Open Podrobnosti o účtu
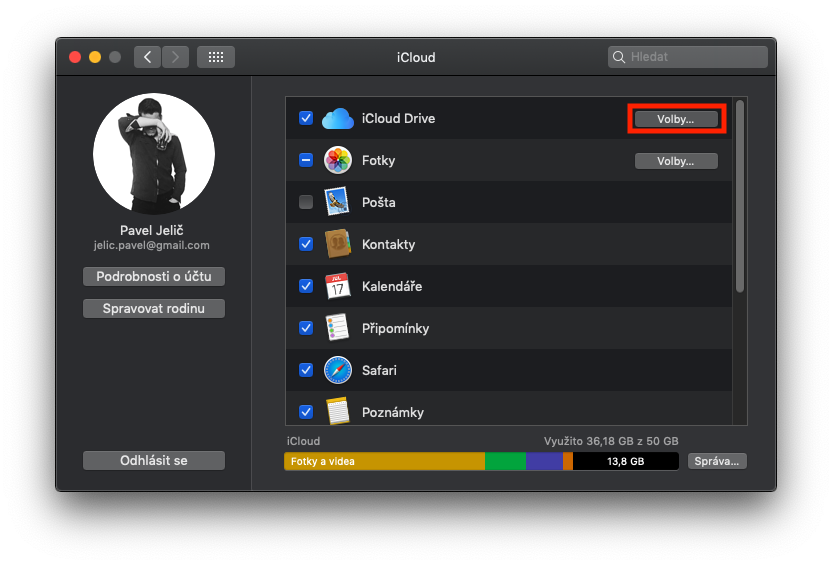The image size is (832, 565). [154, 276]
